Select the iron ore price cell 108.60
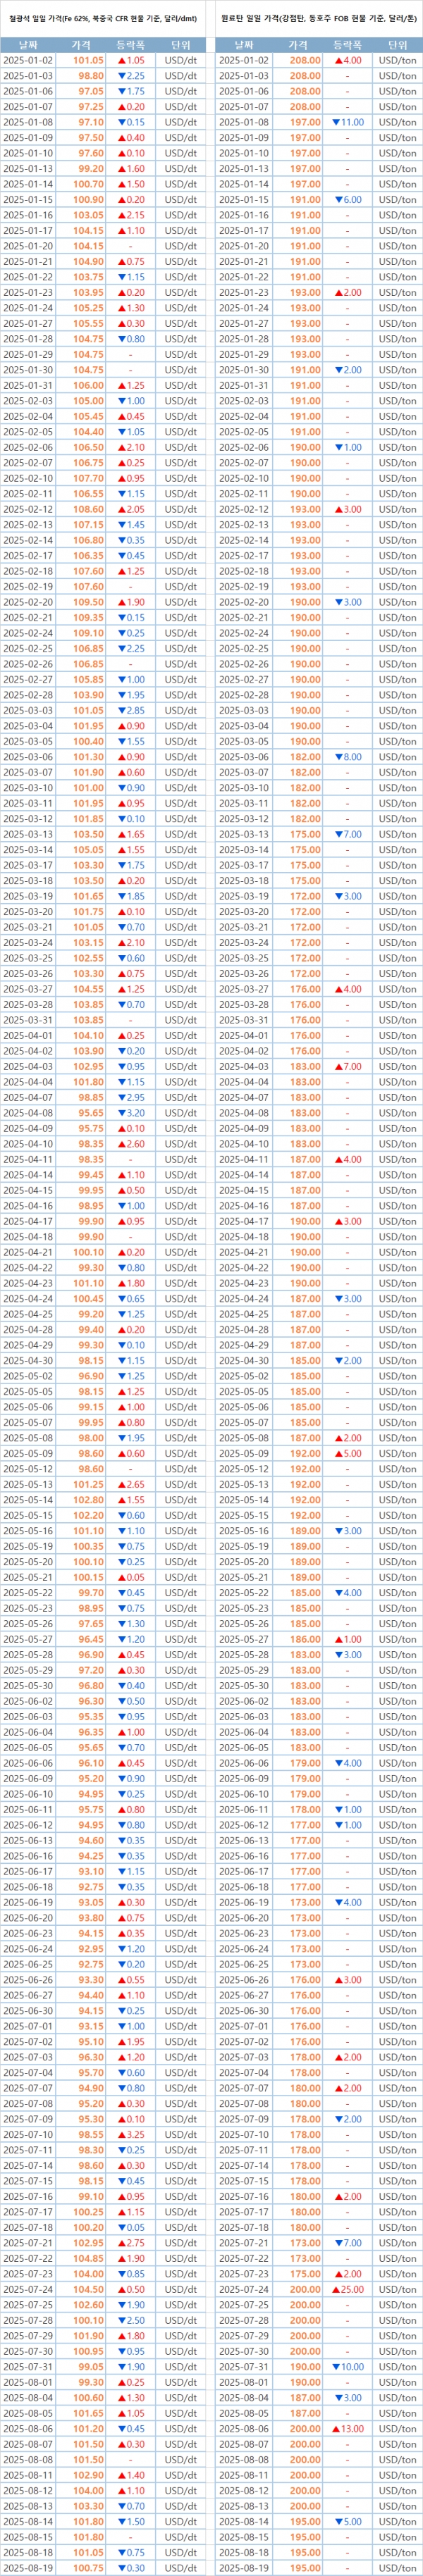 click(89, 509)
